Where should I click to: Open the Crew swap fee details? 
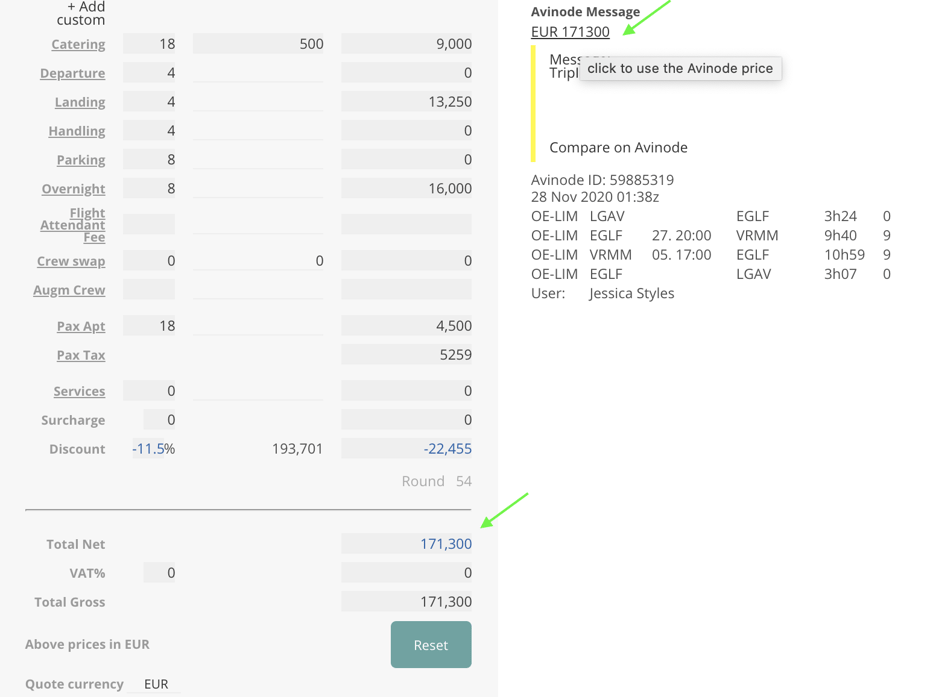70,261
